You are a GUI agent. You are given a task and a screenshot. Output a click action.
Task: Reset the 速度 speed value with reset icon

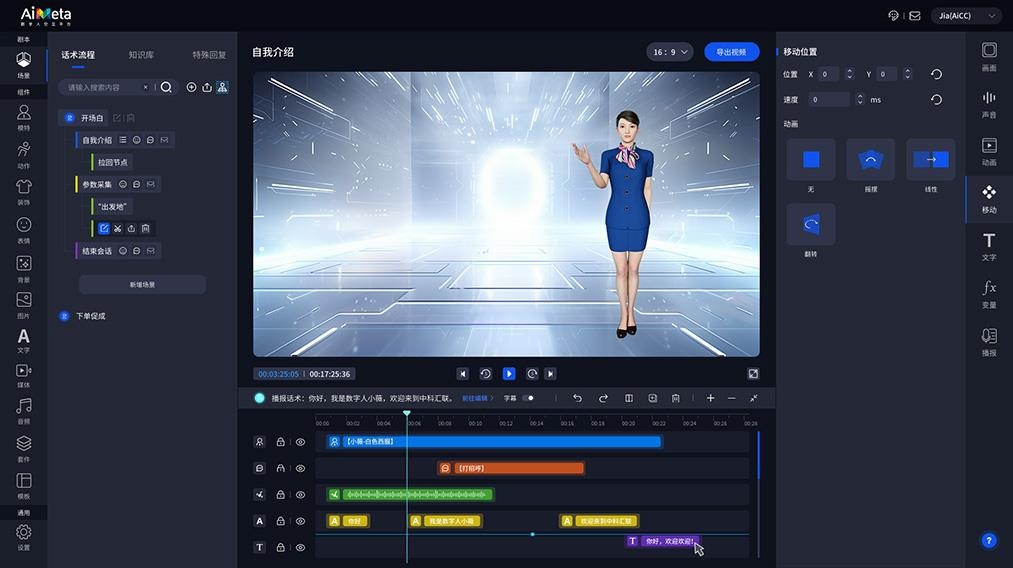tap(936, 100)
